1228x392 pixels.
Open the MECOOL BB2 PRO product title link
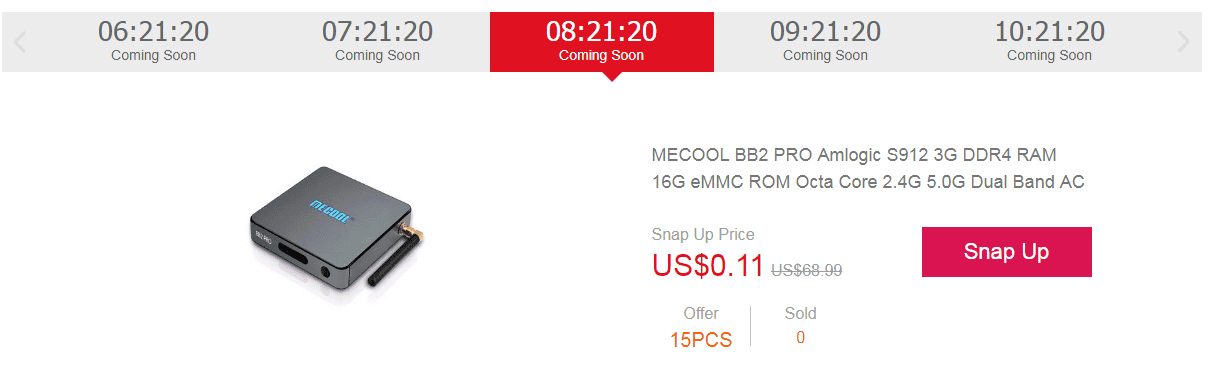click(x=868, y=168)
